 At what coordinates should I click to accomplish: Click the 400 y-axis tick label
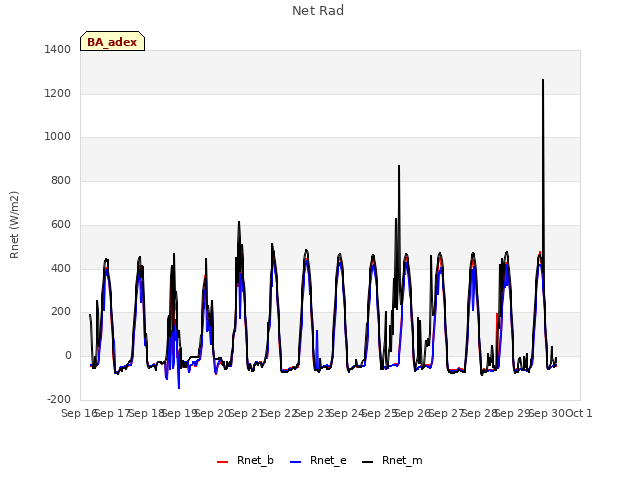point(61,269)
